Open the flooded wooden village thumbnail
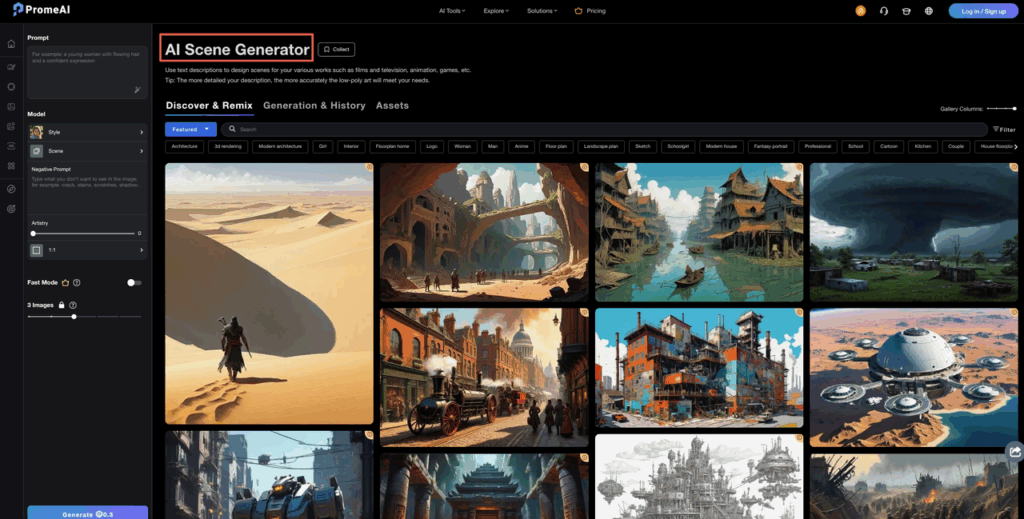The width and height of the screenshot is (1024, 519). tap(699, 232)
